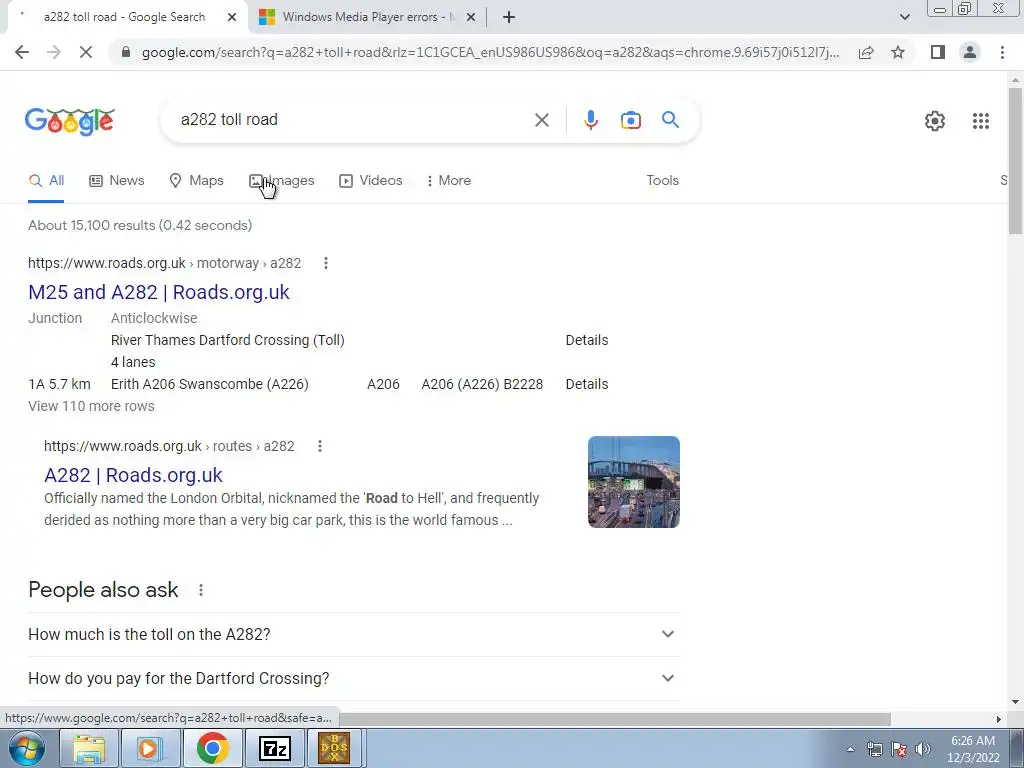Switch to Images results
Screen dimensions: 1024x768
(x=281, y=181)
